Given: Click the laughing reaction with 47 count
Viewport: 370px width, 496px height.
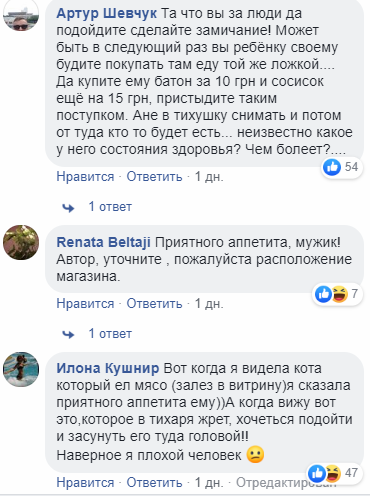Looking at the screenshot, I should pyautogui.click(x=333, y=473).
